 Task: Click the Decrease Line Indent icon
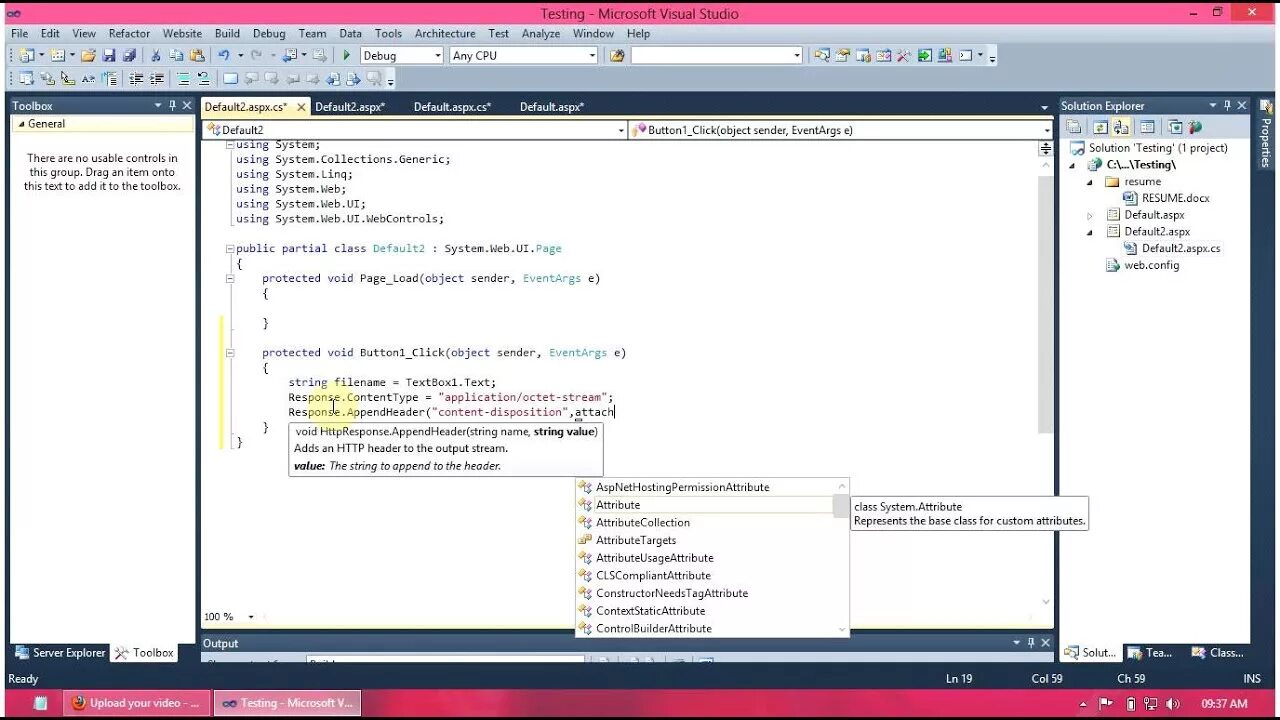[136, 79]
